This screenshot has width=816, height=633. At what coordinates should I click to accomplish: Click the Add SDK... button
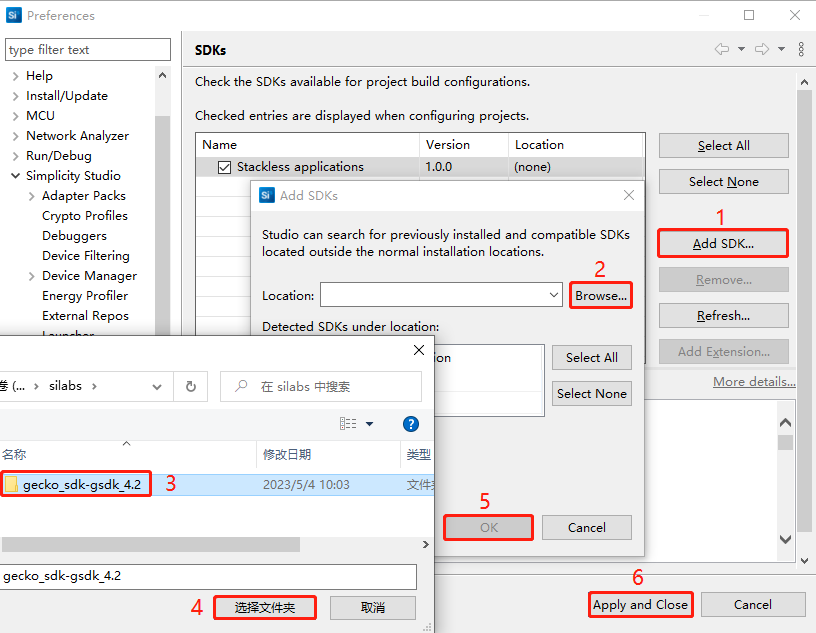[x=723, y=243]
